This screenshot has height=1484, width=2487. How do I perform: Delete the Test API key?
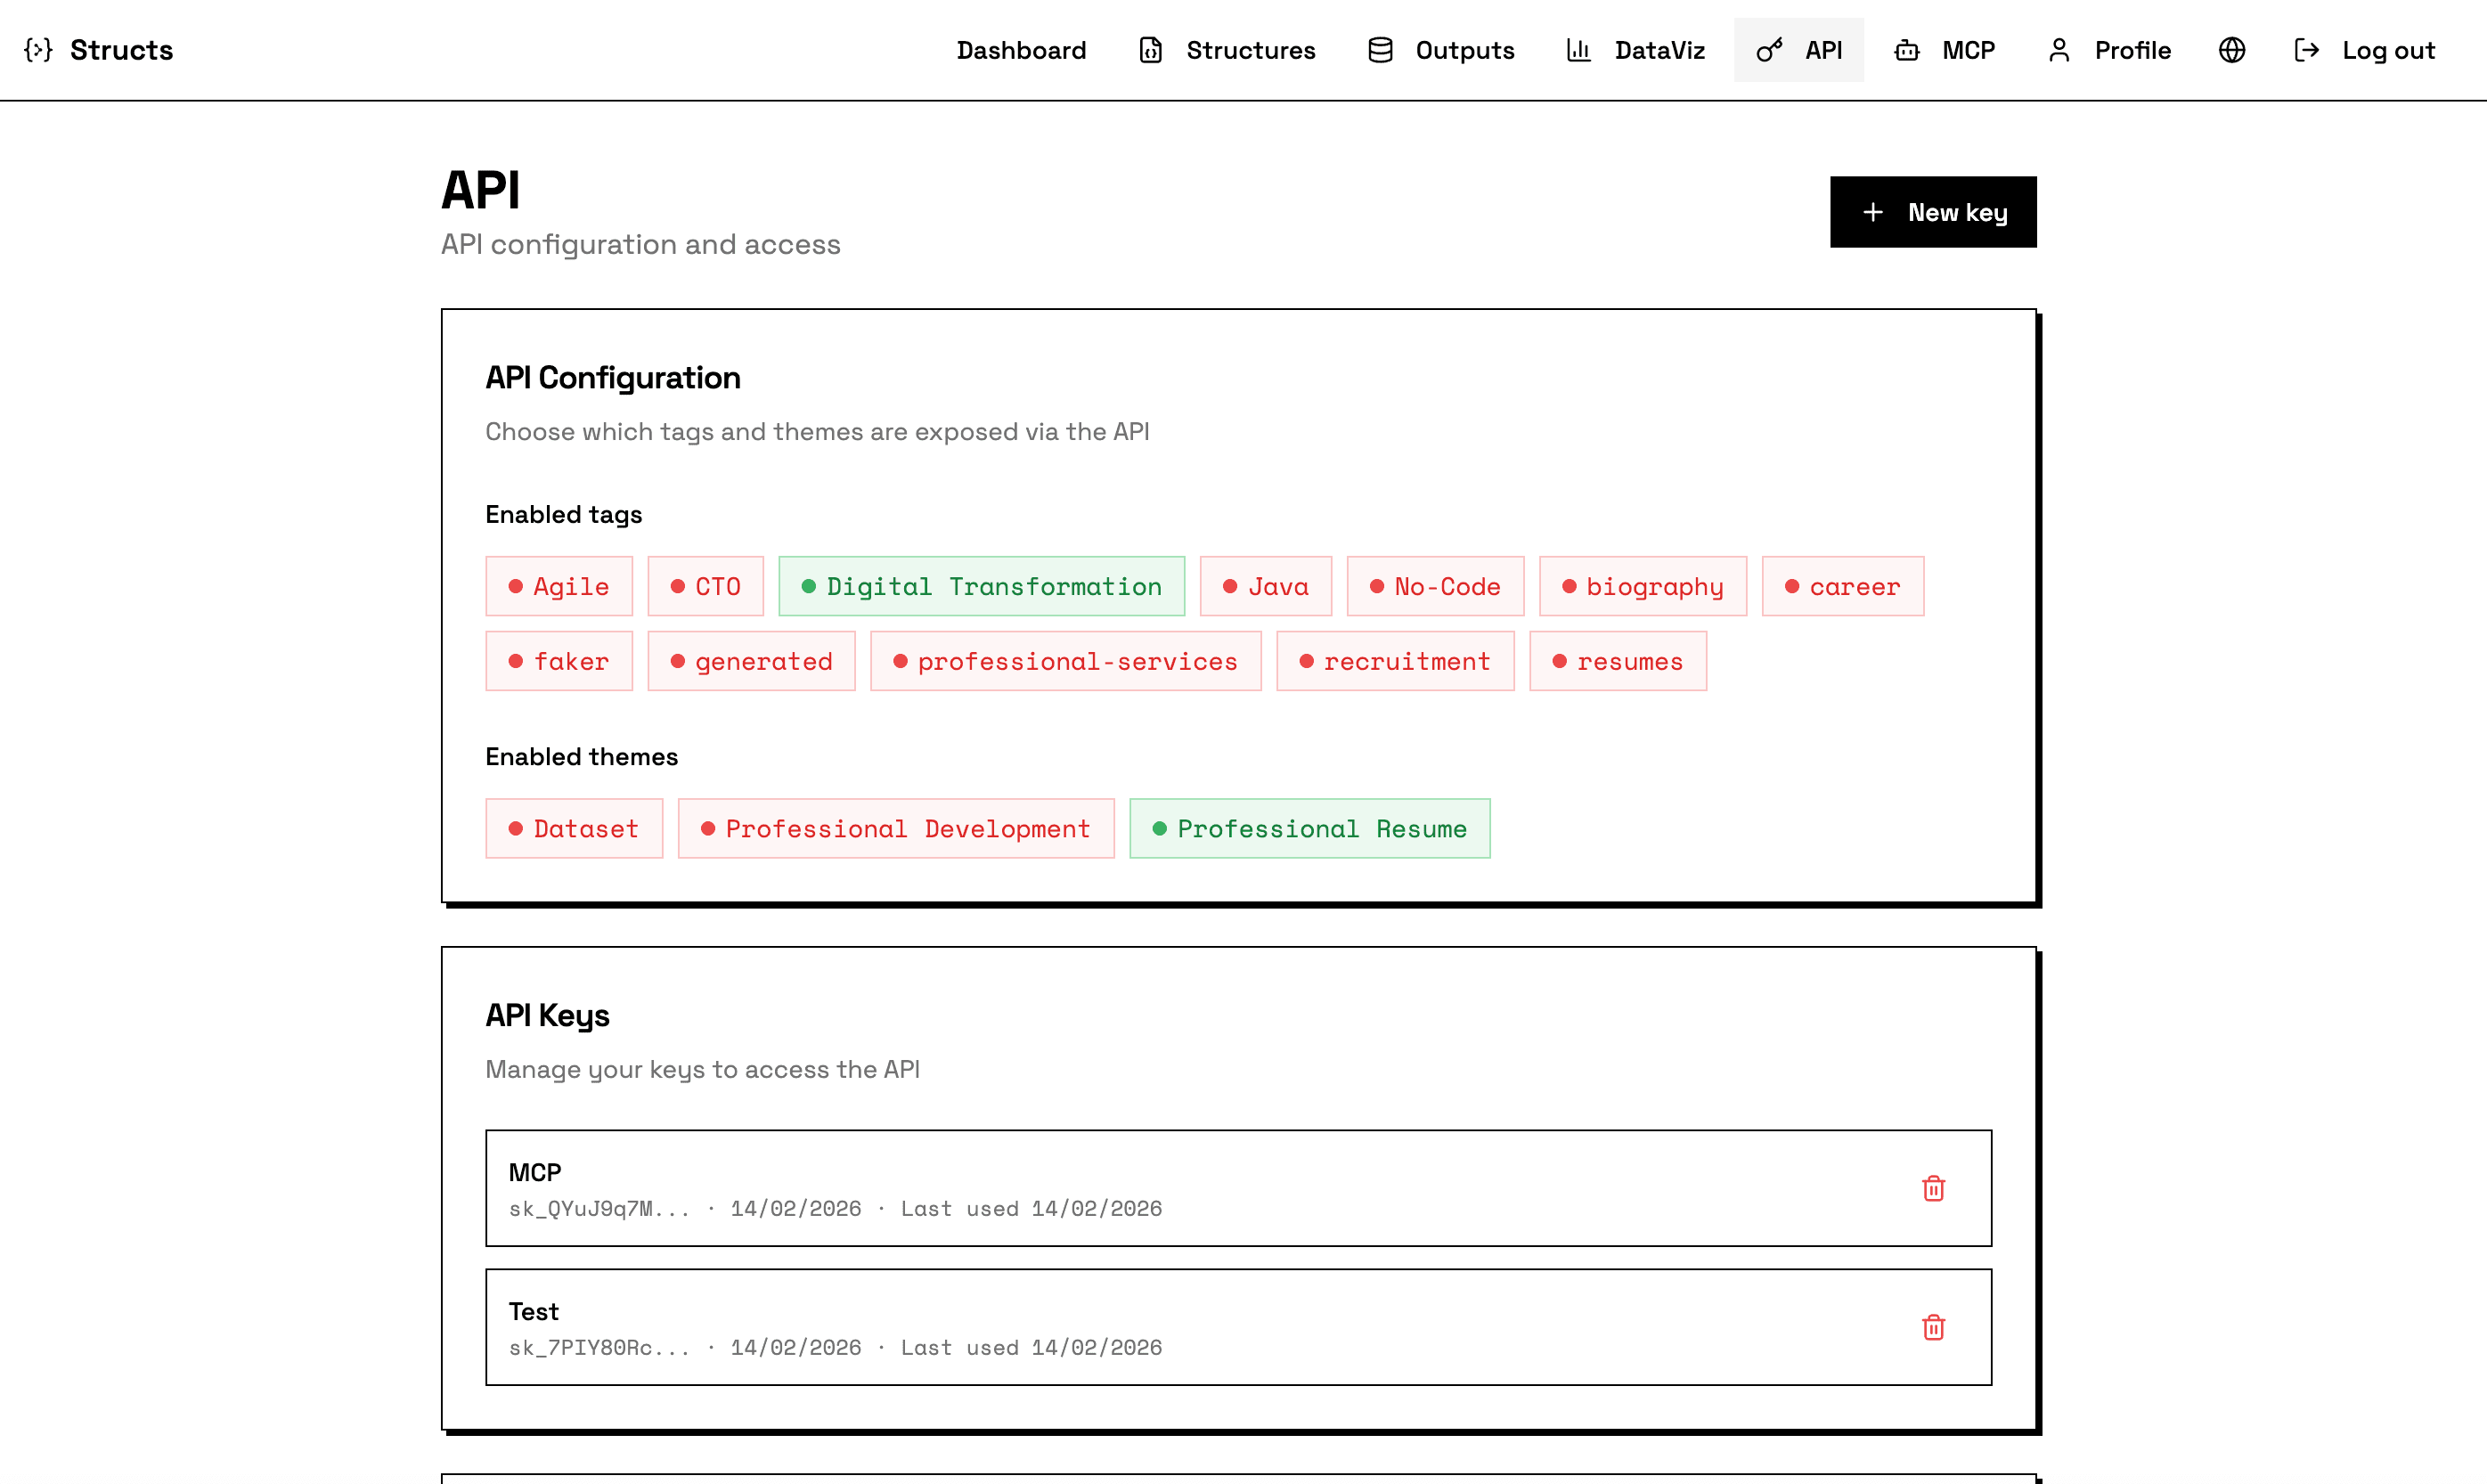click(x=1933, y=1328)
